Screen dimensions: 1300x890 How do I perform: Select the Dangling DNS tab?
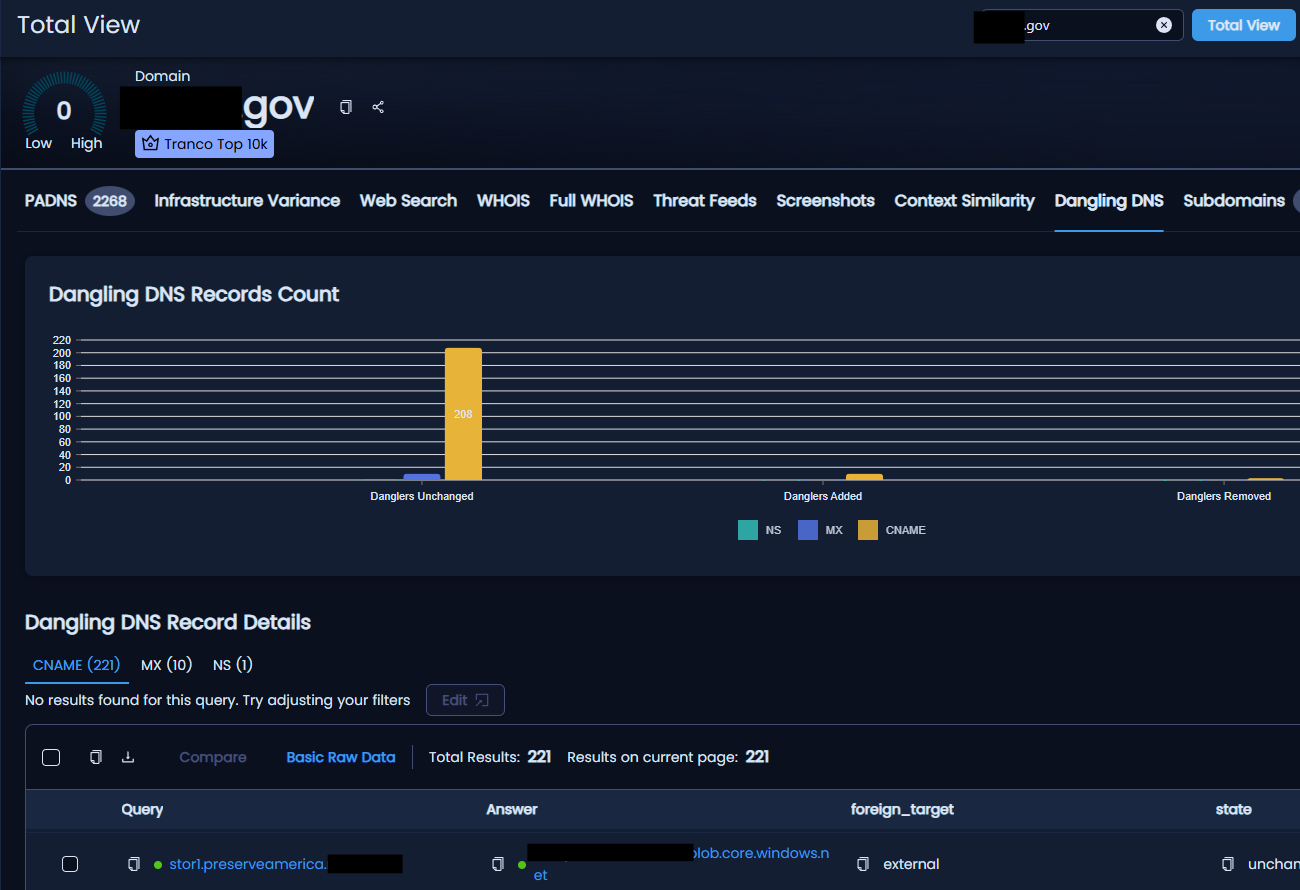pyautogui.click(x=1109, y=201)
